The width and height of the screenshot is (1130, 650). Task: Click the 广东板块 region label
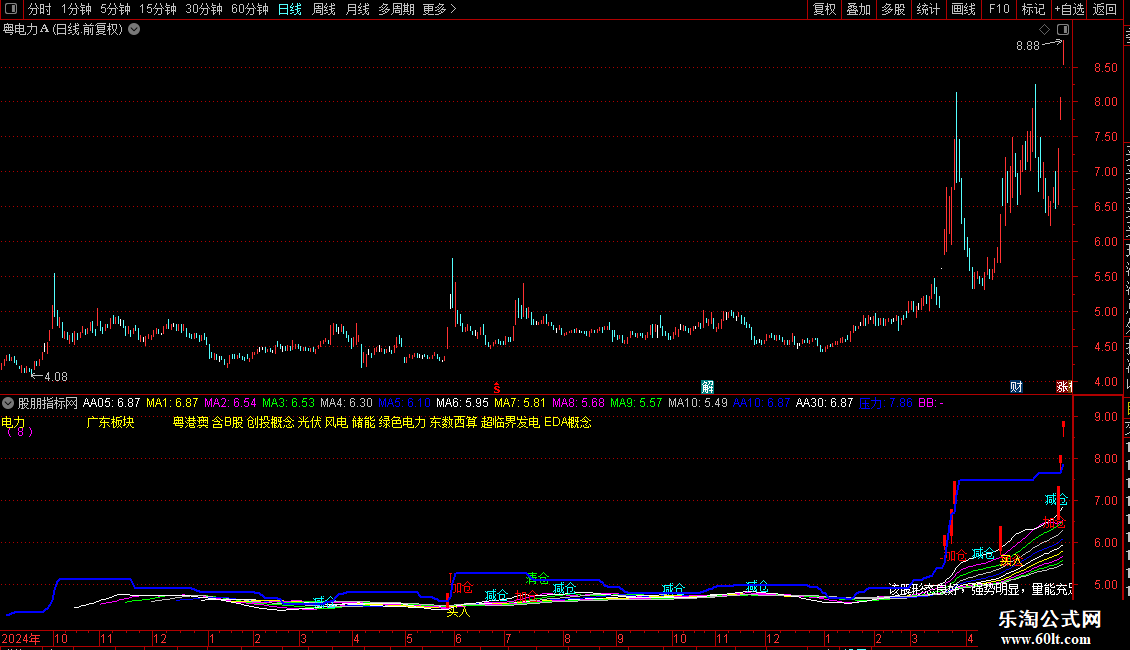[110, 422]
